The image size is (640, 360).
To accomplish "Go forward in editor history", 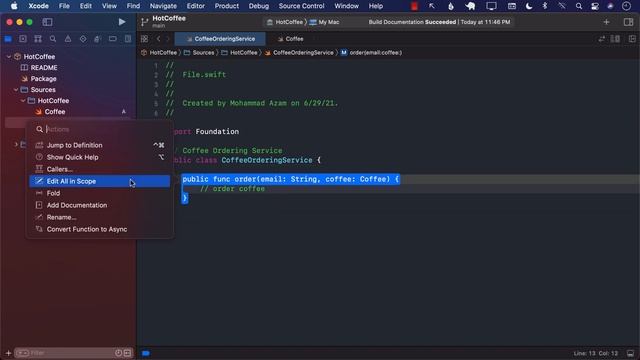I will pos(167,39).
